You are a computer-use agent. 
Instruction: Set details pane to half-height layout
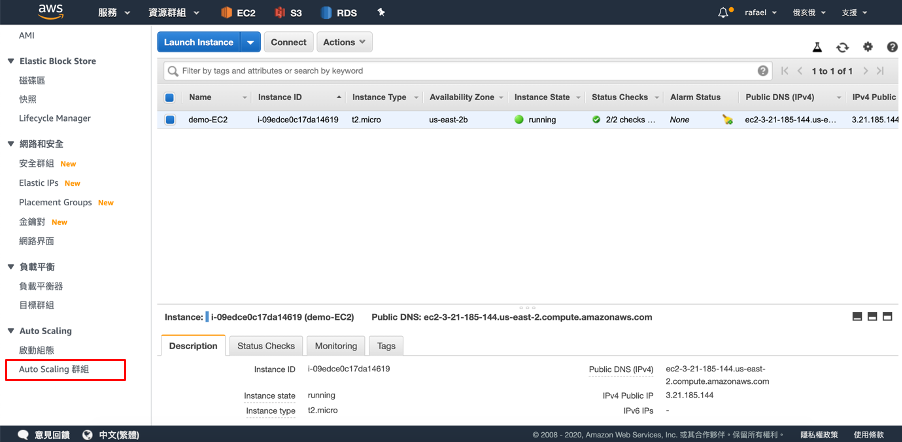pos(872,317)
